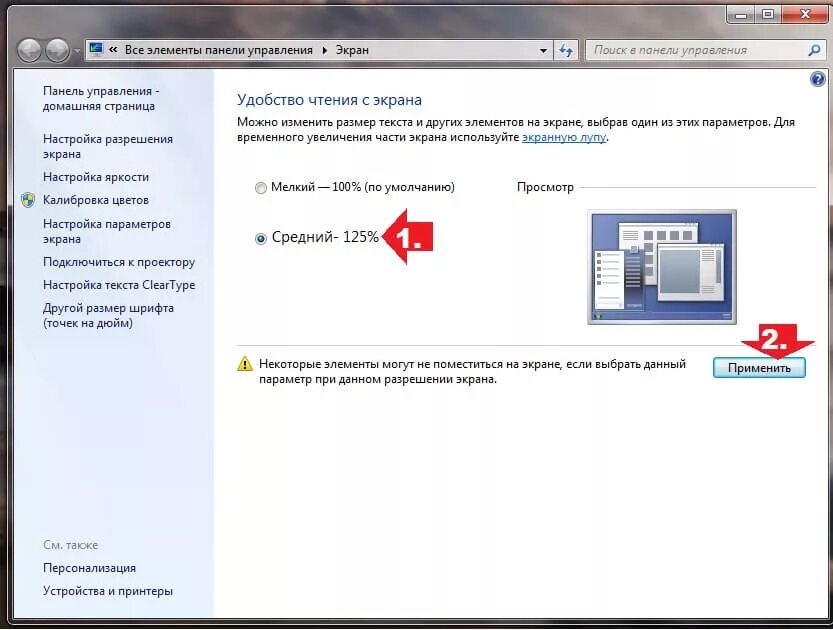Close the control panel window
The image size is (833, 630).
[x=805, y=14]
